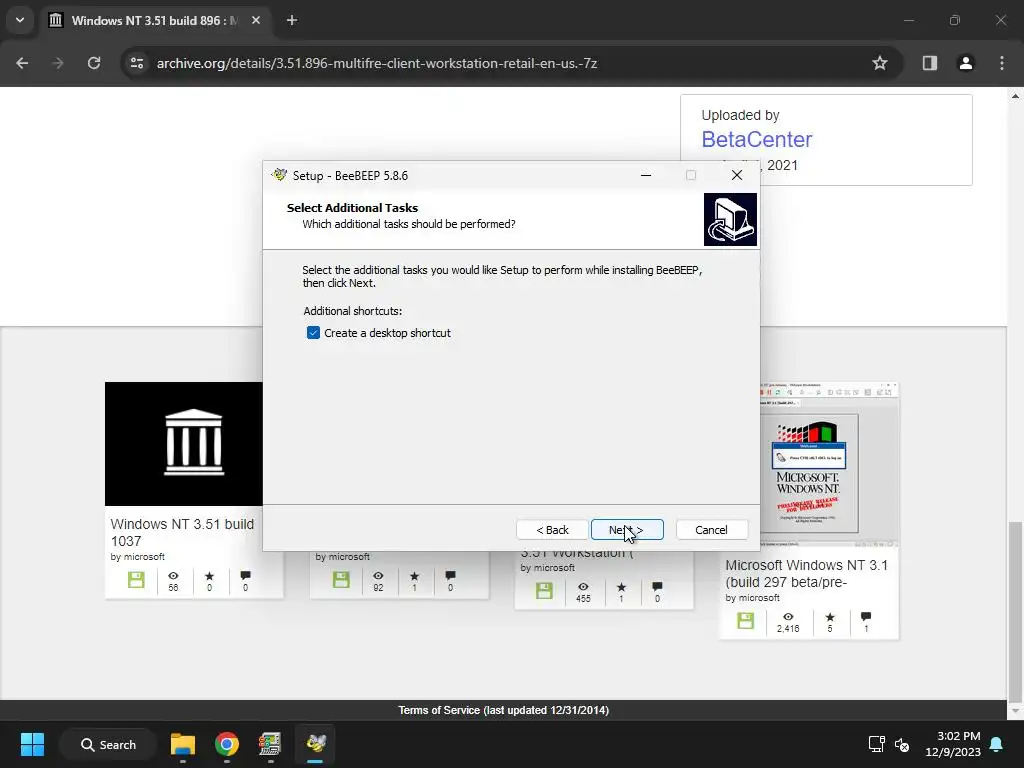
Task: Open the Chrome profile icon
Action: (x=966, y=63)
